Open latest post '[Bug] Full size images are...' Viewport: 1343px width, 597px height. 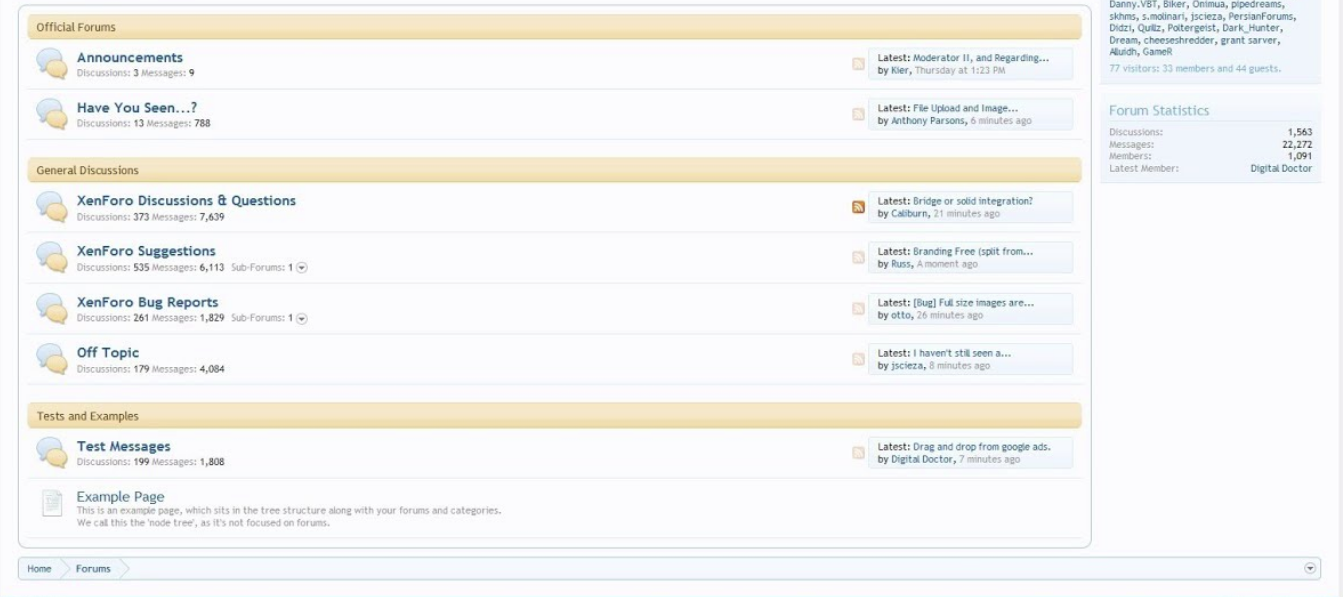click(x=974, y=302)
